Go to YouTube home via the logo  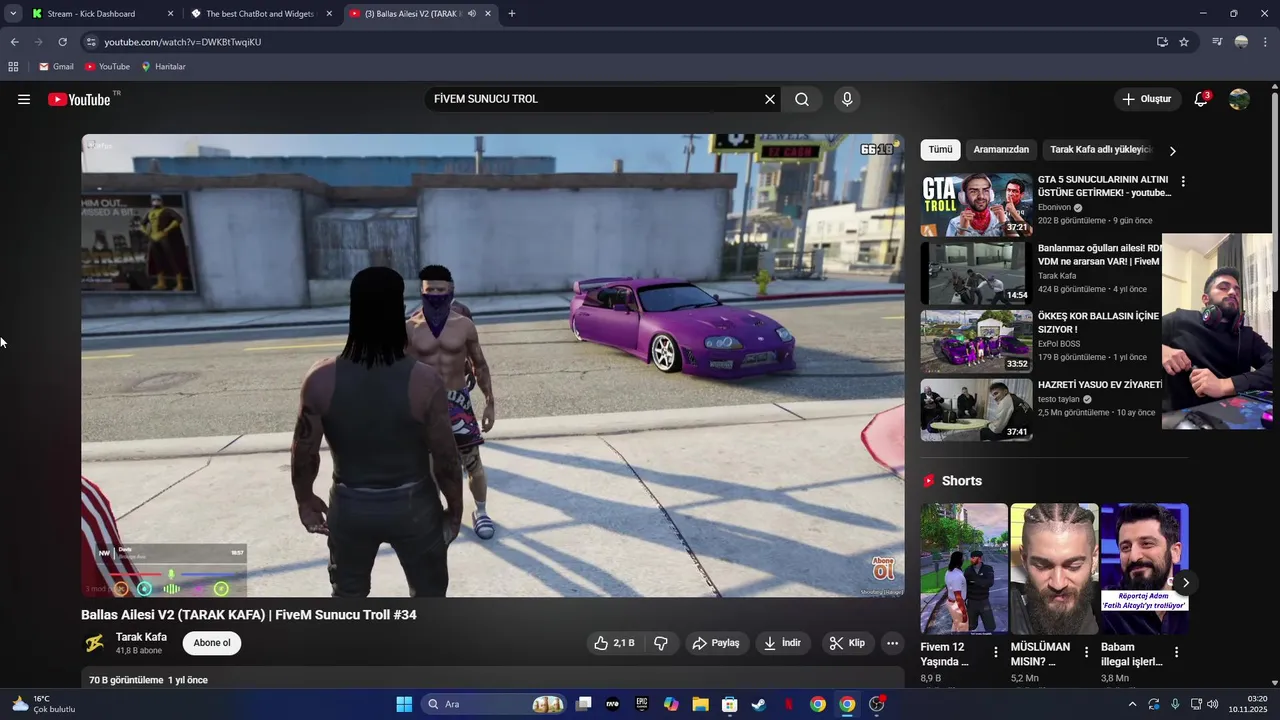(x=79, y=99)
